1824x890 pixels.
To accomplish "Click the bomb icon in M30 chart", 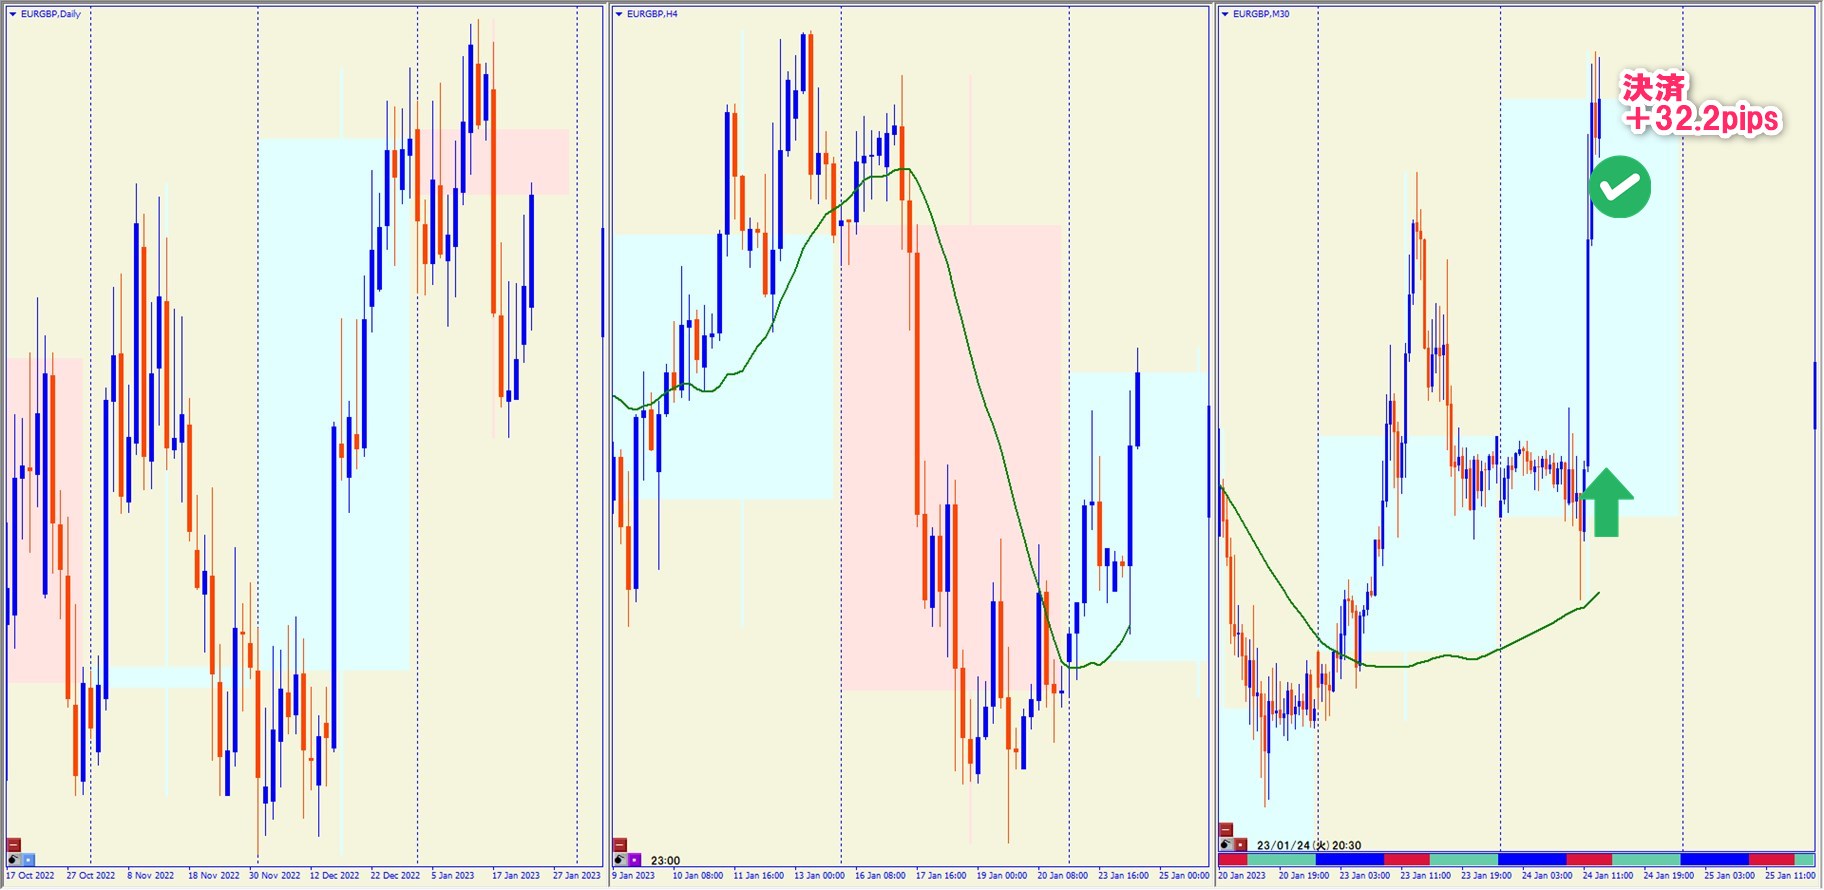I will tap(1226, 845).
